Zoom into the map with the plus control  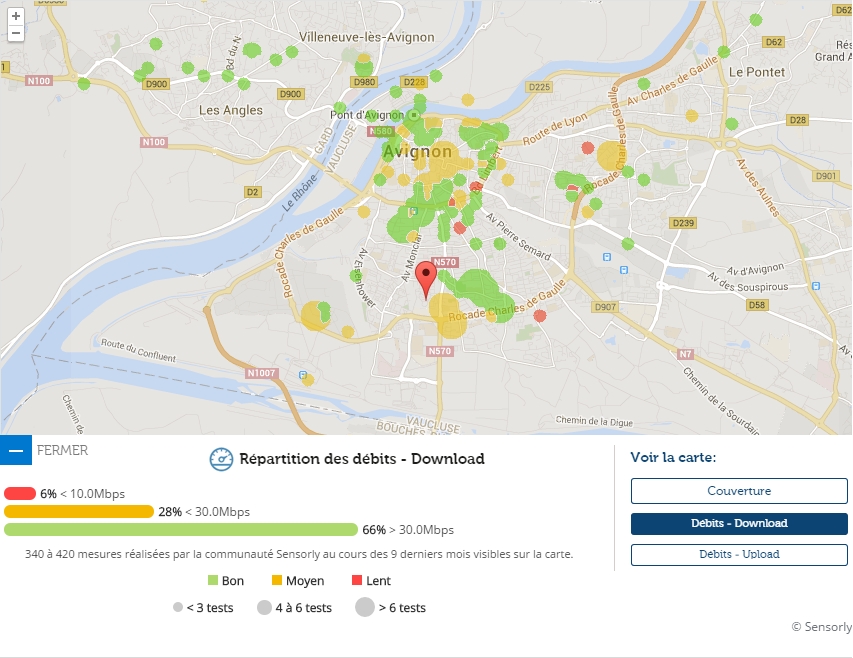17,17
